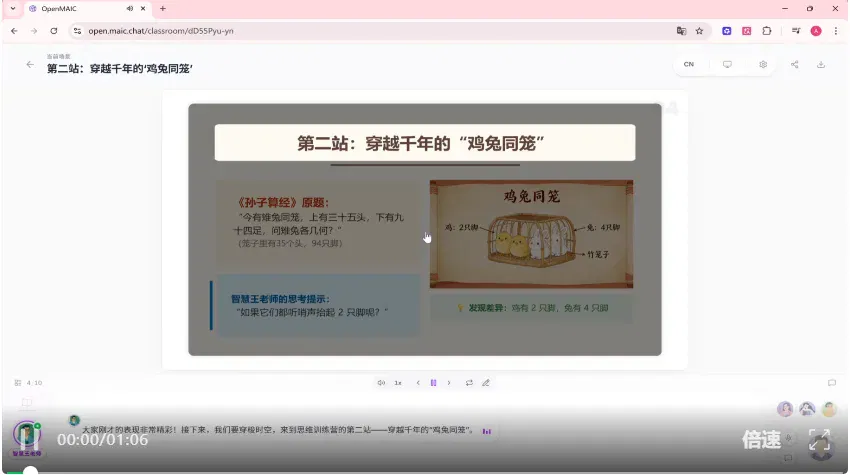Image resolution: width=850 pixels, height=475 pixels.
Task: Click the 智慧王老师 teacher avatar
Action: (27, 435)
